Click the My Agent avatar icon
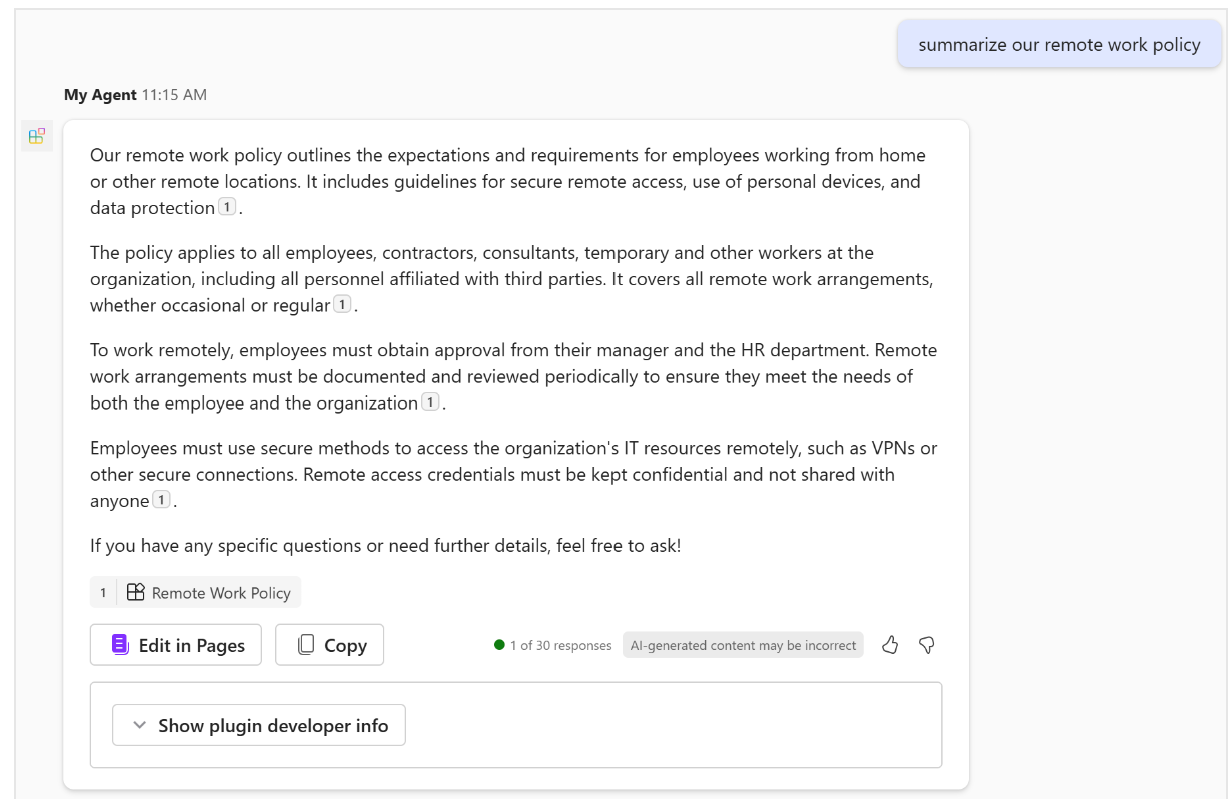The height and width of the screenshot is (799, 1231). [37, 136]
